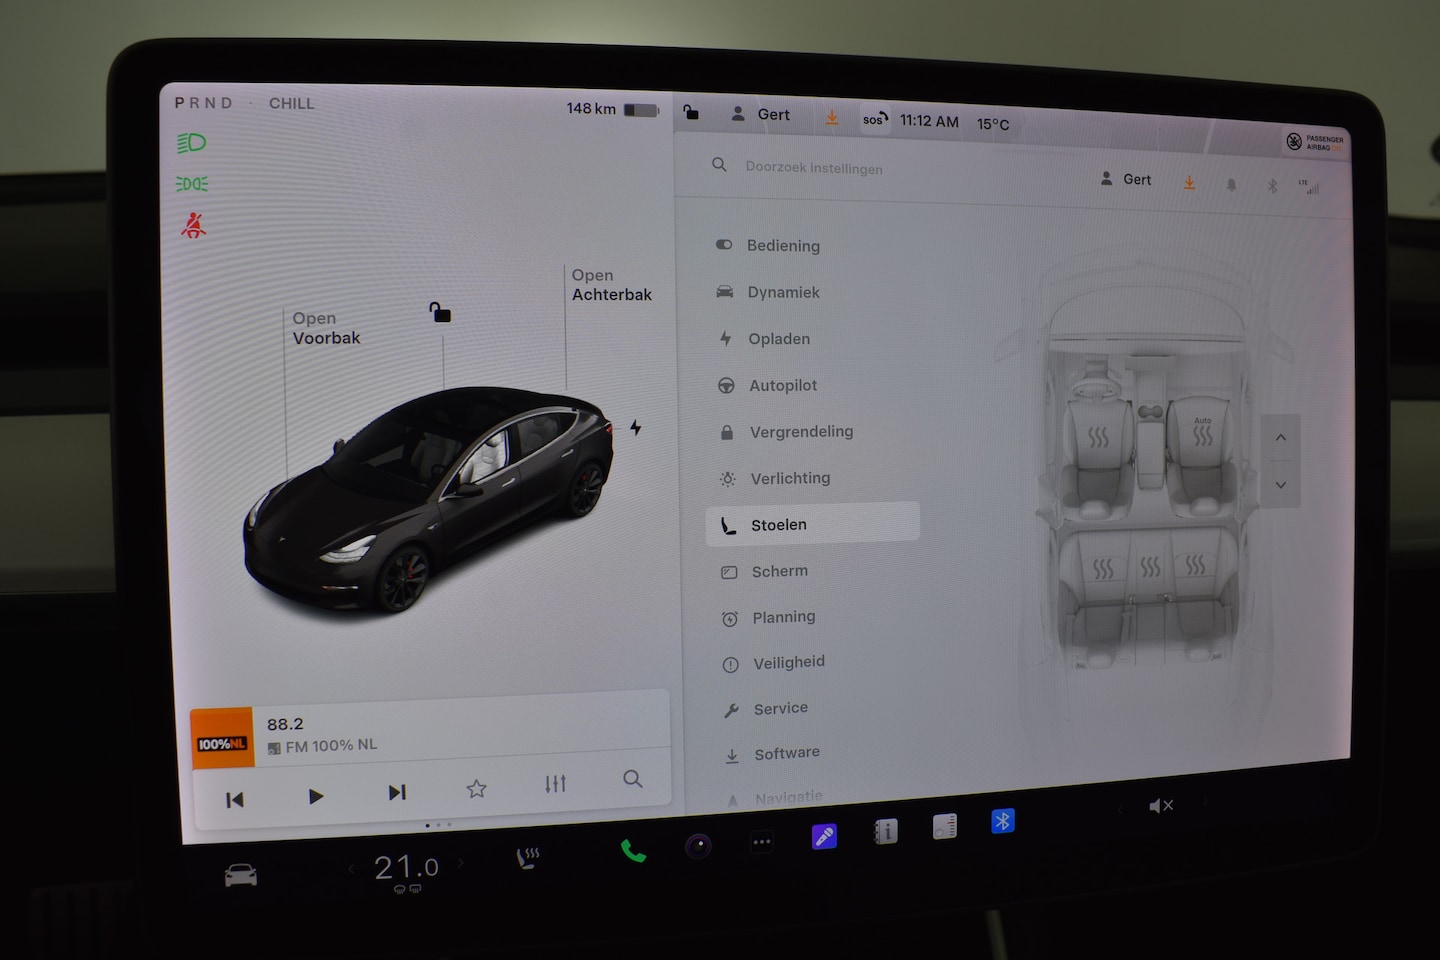Viewport: 1440px width, 960px height.
Task: Open the three-dot app launcher
Action: (762, 842)
